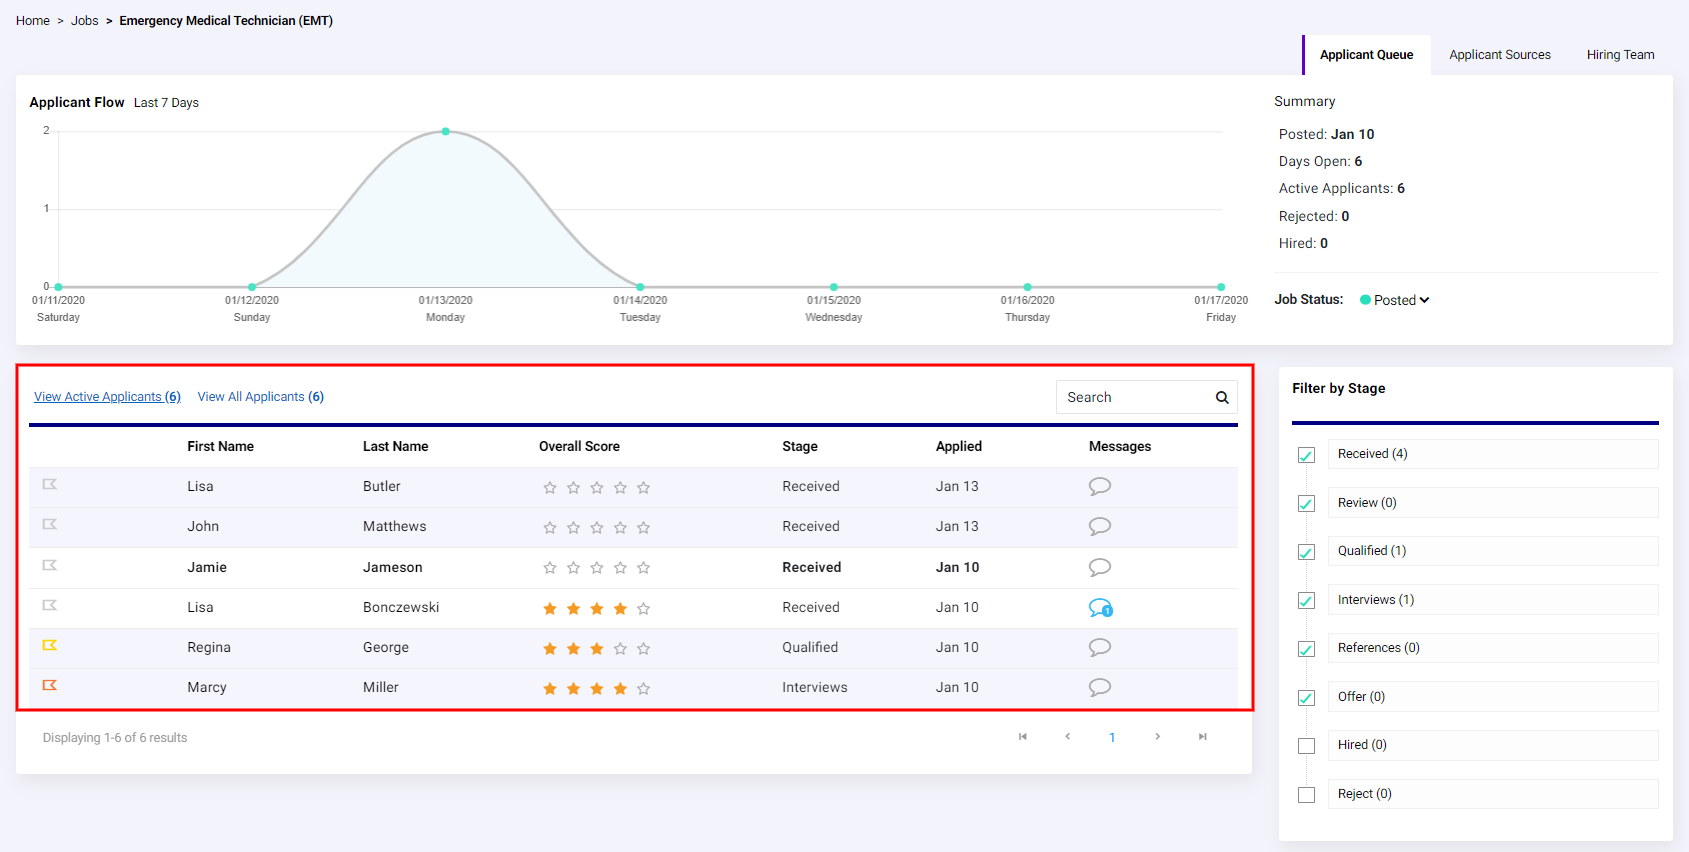1689x852 pixels.
Task: Click View All Applicants (6) link
Action: click(261, 397)
